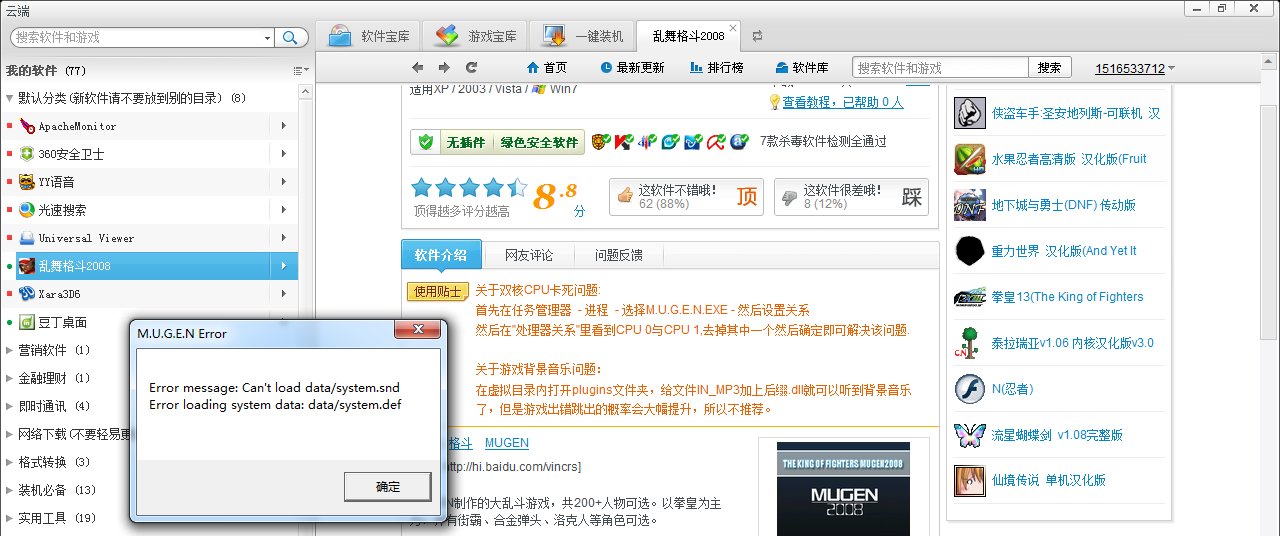
Task: Vote 顶 这软件不错哦 button
Action: tap(686, 197)
